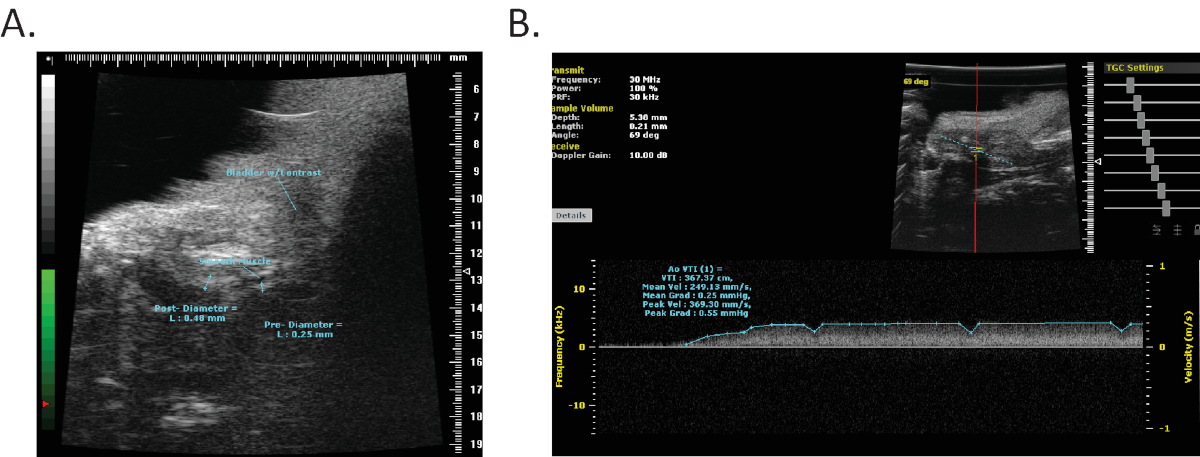This screenshot has width=1200, height=457.
Task: Select the Depth value '5.30 mm'
Action: click(648, 117)
